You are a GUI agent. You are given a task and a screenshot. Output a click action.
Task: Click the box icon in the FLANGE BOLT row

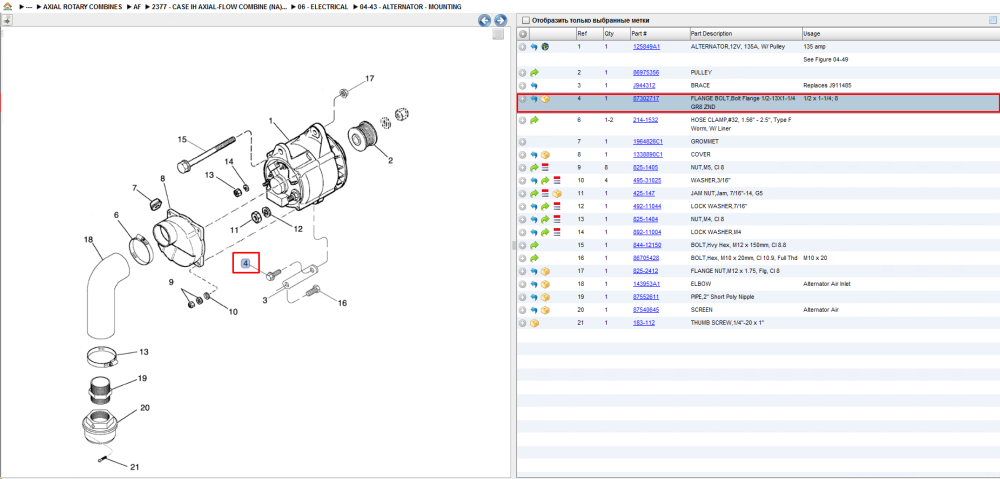tap(545, 99)
